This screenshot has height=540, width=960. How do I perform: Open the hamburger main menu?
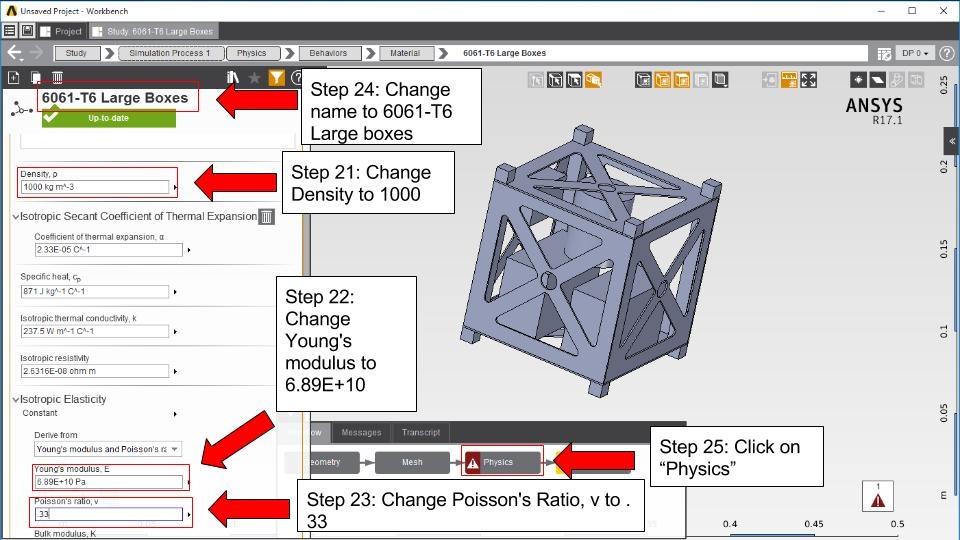point(10,31)
